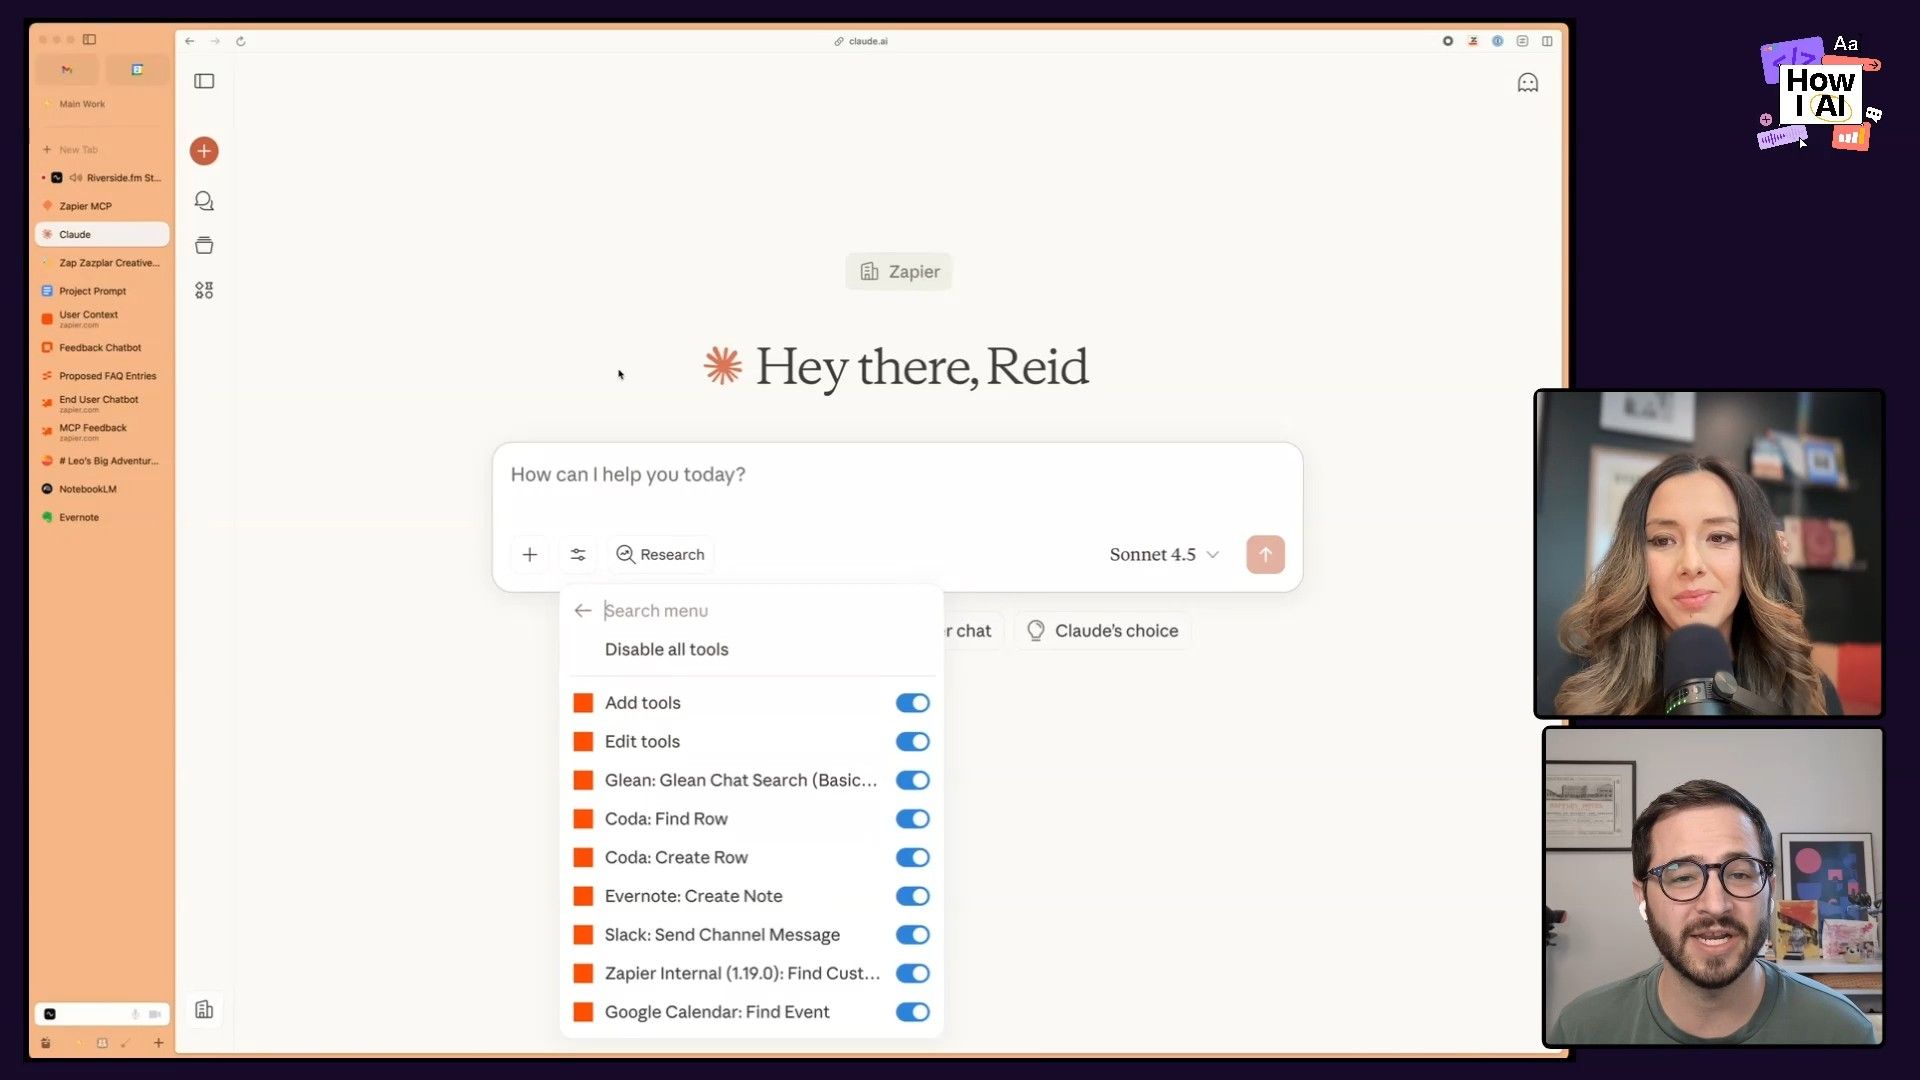
Task: Click the split view icon in browser toolbar
Action: pyautogui.click(x=1547, y=41)
